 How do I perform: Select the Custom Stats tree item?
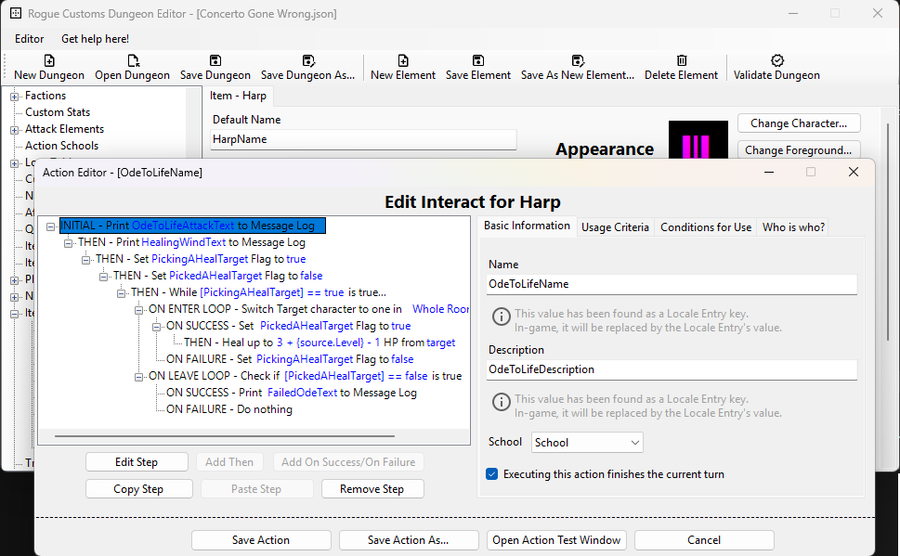pos(57,112)
